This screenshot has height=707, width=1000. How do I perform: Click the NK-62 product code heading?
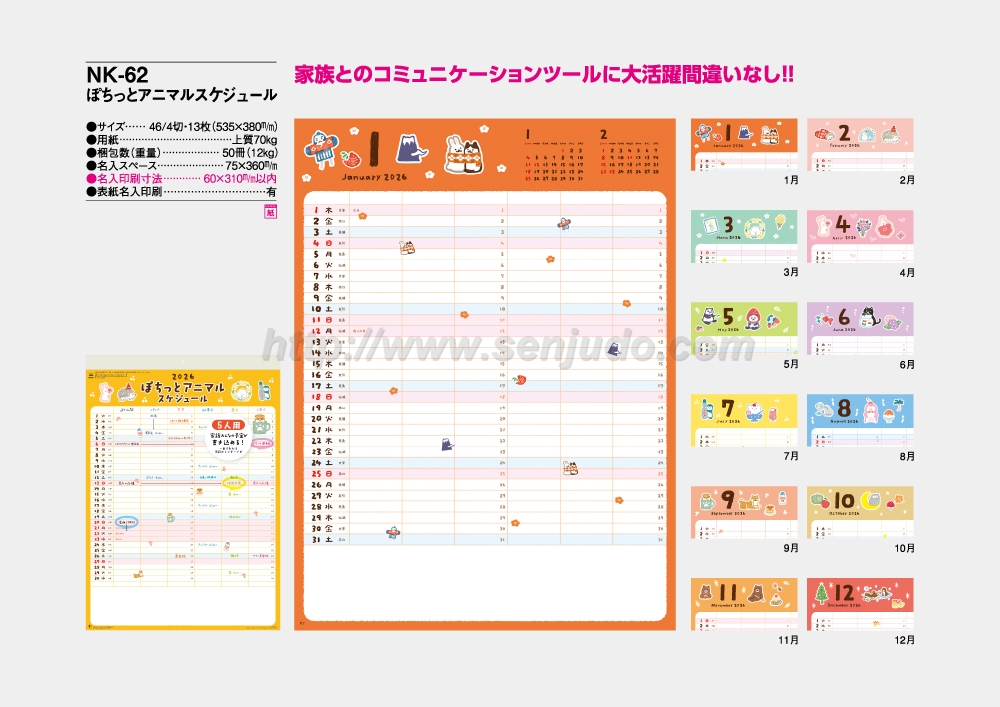click(x=118, y=75)
